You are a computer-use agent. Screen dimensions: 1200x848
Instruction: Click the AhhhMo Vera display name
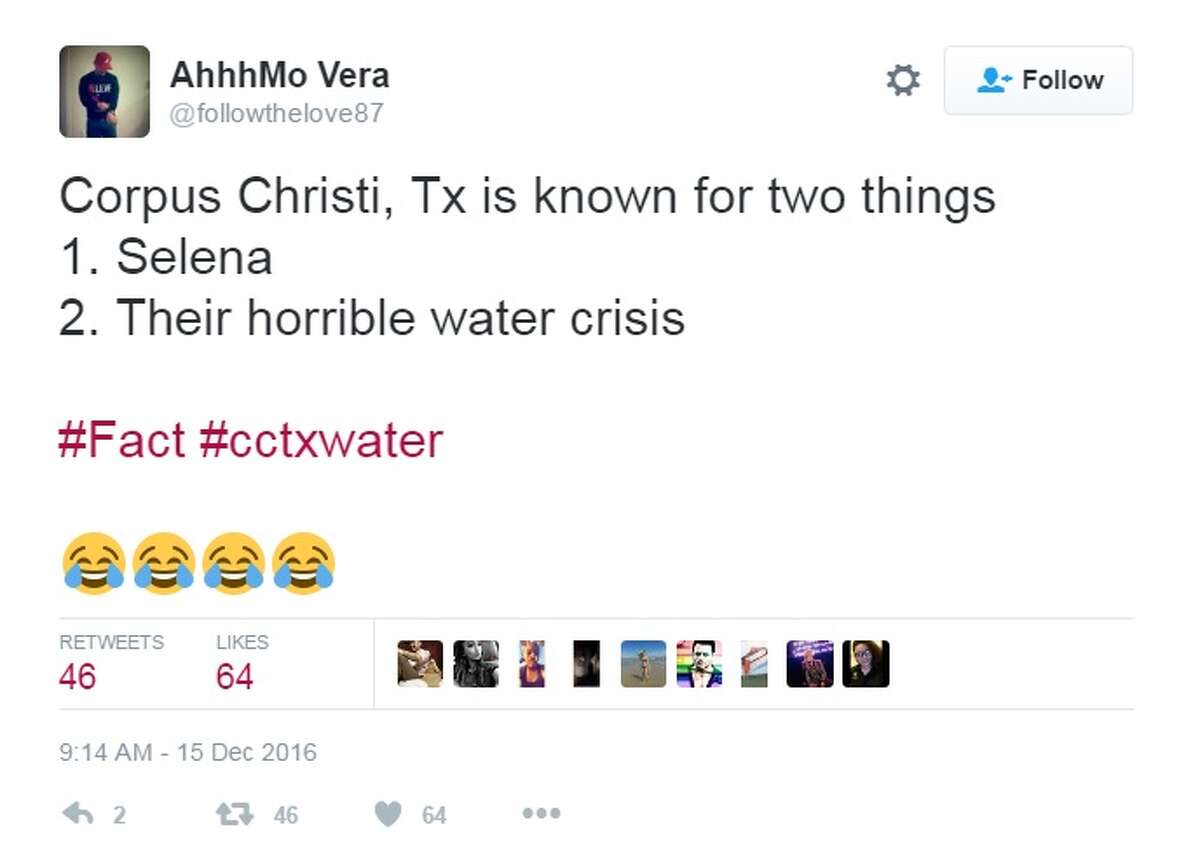(281, 74)
